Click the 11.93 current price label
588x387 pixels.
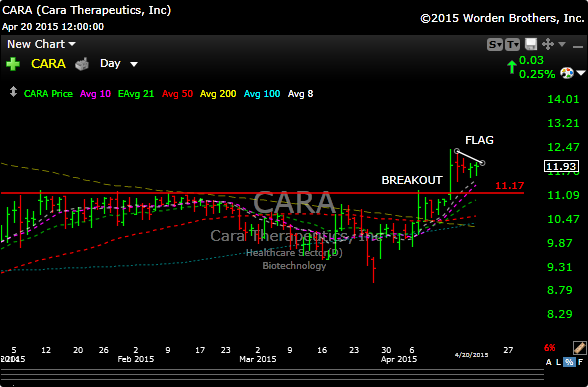point(561,166)
